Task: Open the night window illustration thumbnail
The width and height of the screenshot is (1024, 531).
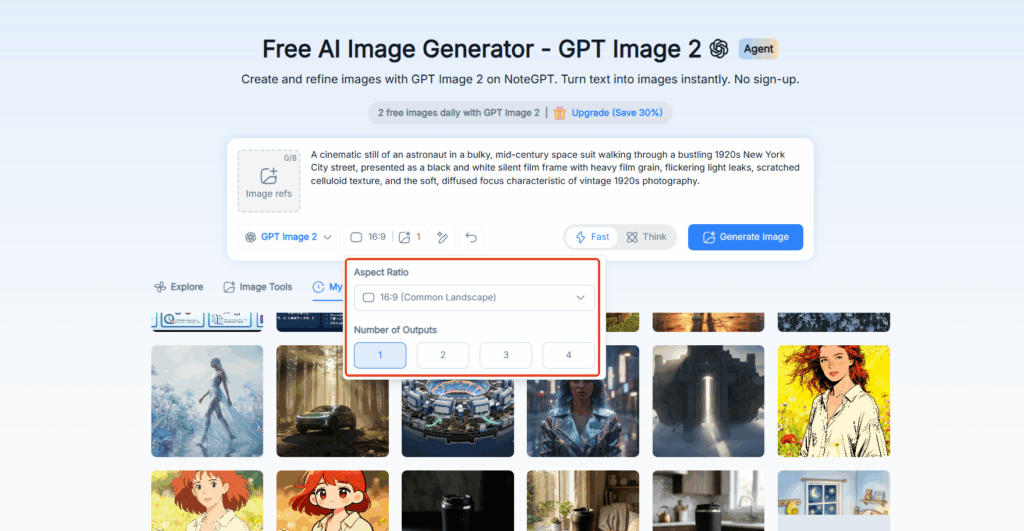Action: click(x=833, y=500)
